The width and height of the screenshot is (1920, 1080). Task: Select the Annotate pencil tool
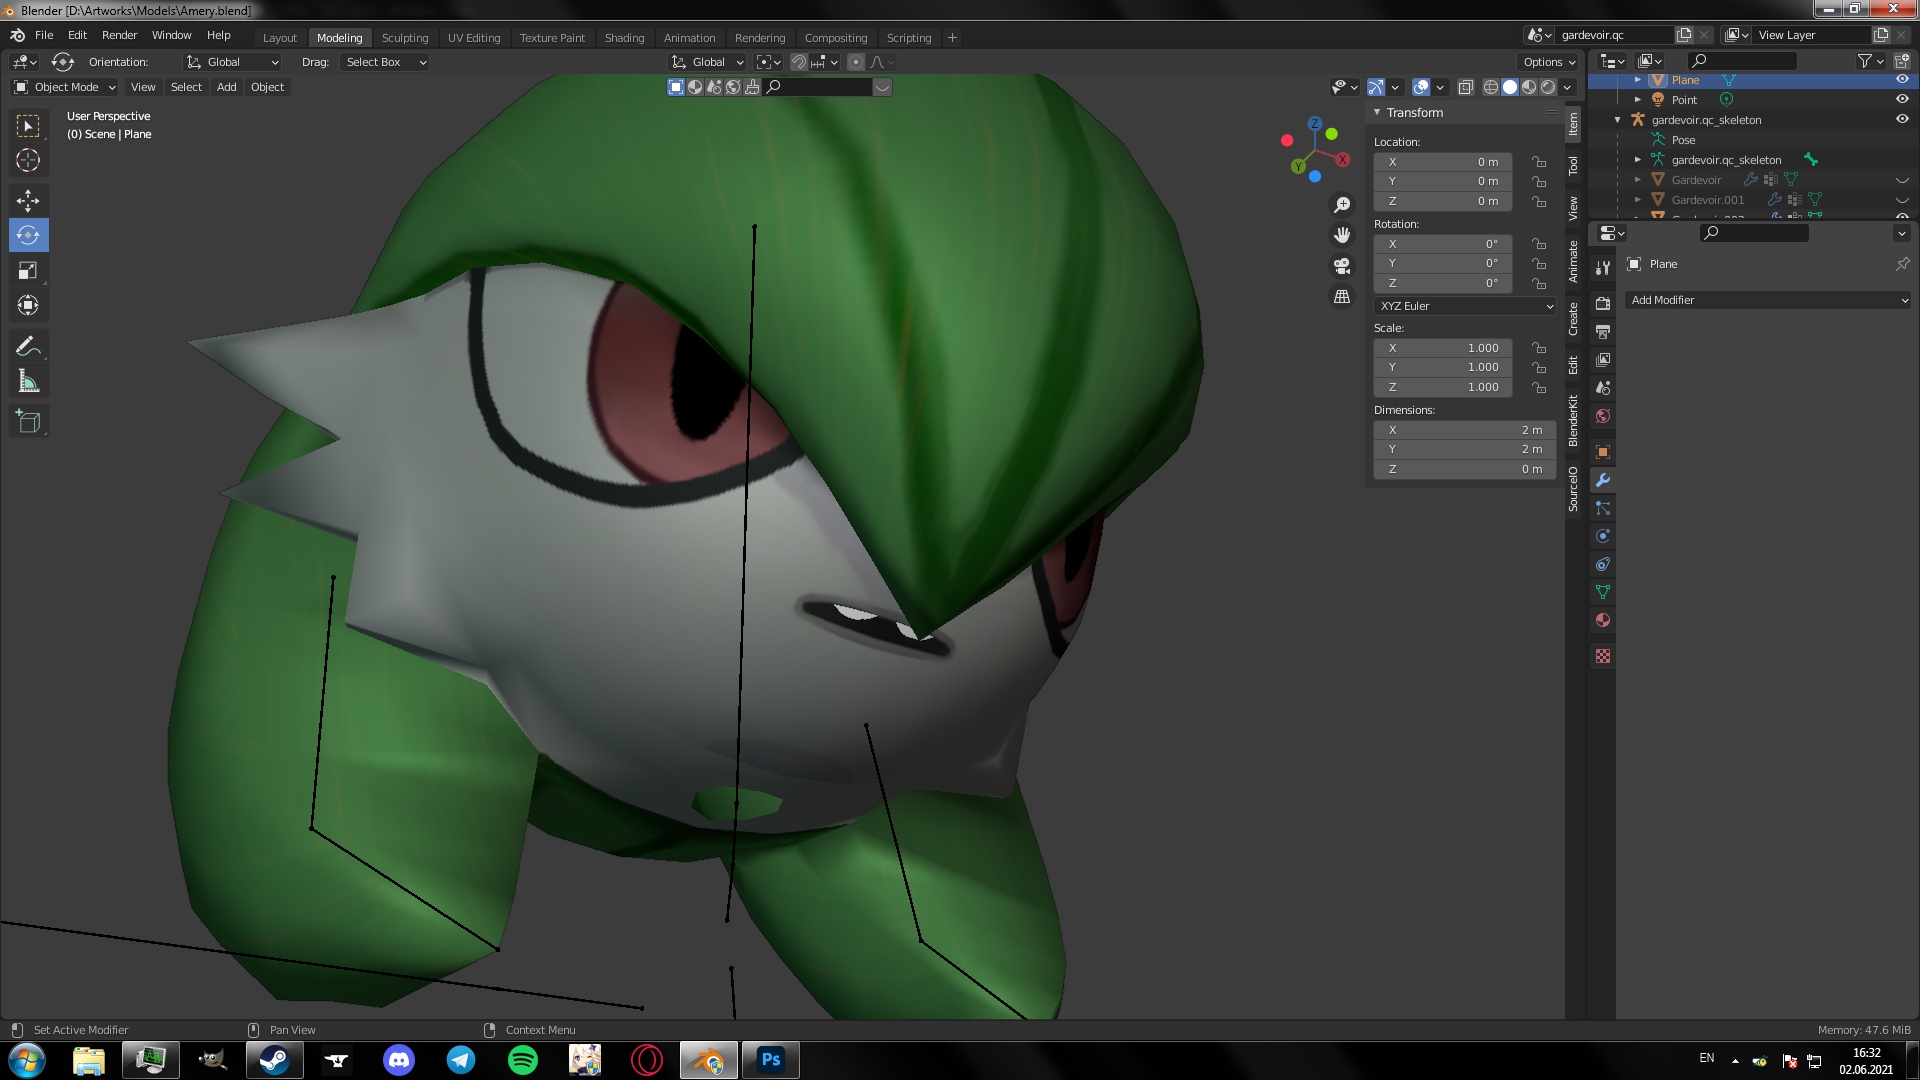(28, 347)
